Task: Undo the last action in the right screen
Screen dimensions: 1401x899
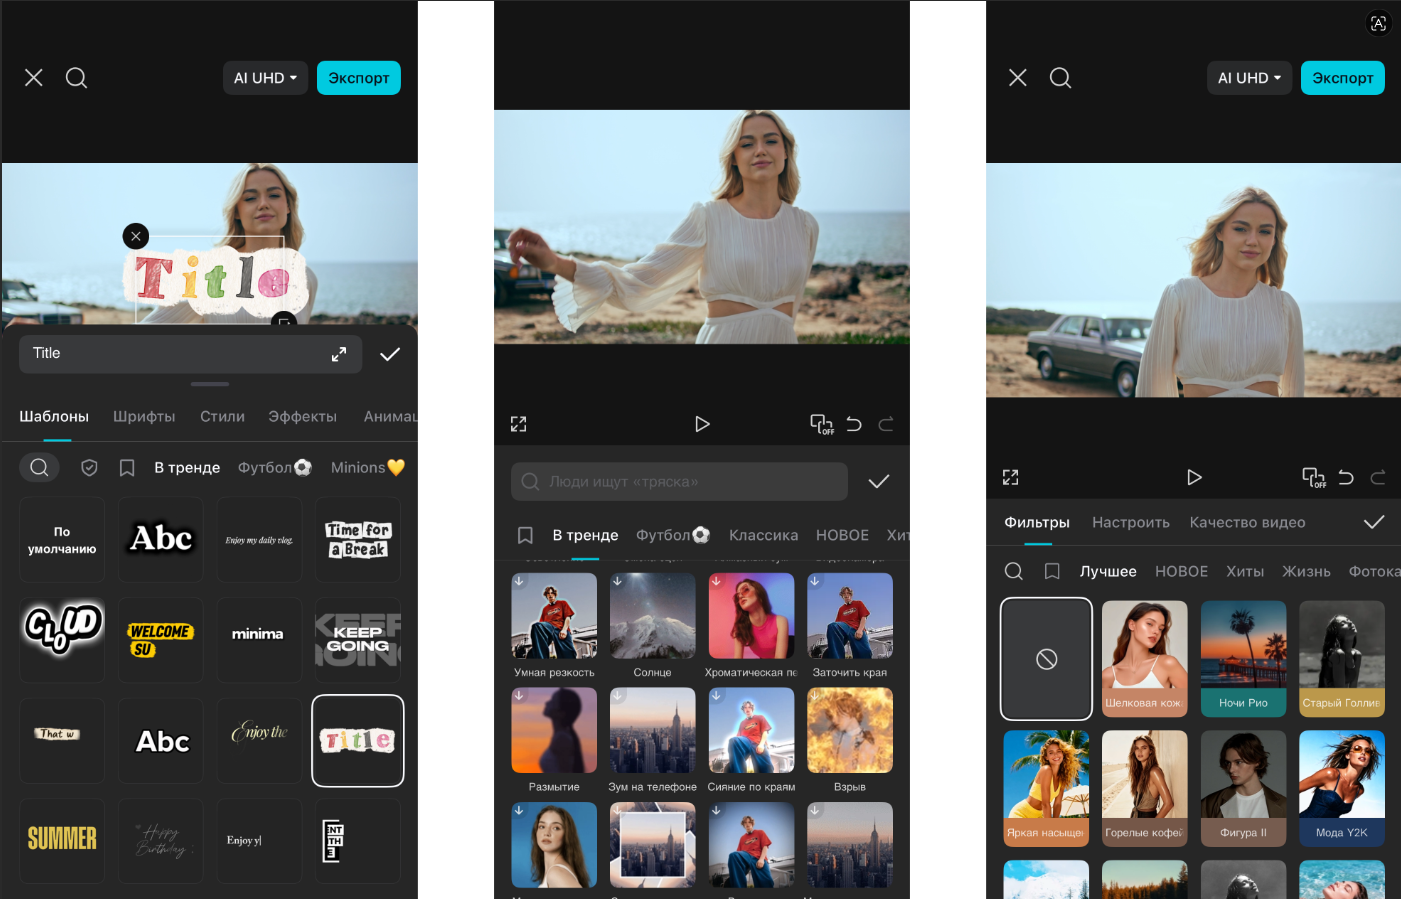Action: 1346,478
